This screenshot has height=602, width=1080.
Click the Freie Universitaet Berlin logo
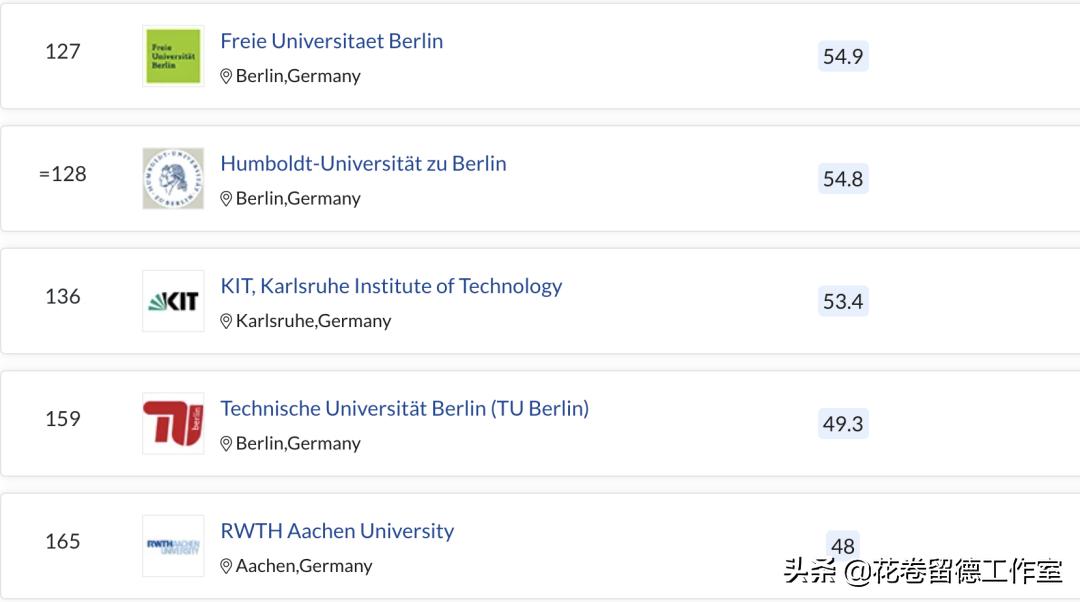(x=173, y=56)
